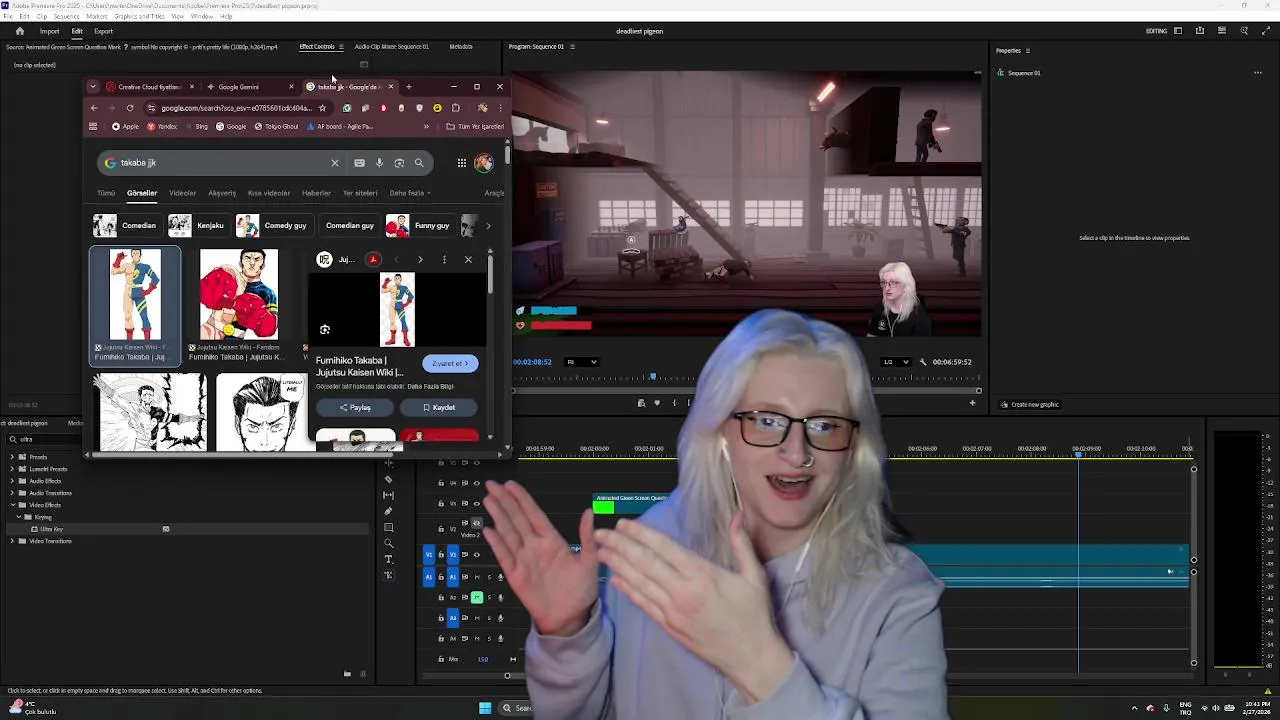Select the Zoom tool in Premiere toolbar
This screenshot has width=1280, height=720.
[x=389, y=543]
